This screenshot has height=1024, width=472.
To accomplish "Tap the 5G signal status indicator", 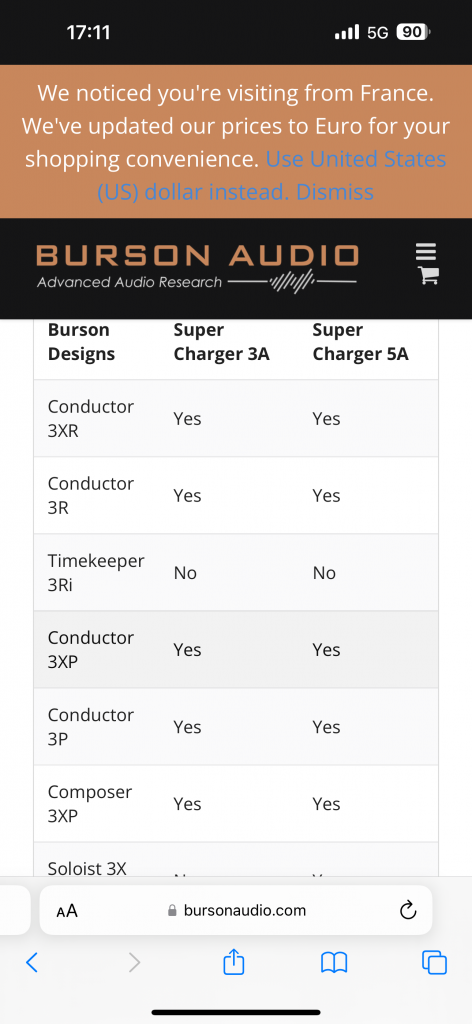I will pos(378,32).
